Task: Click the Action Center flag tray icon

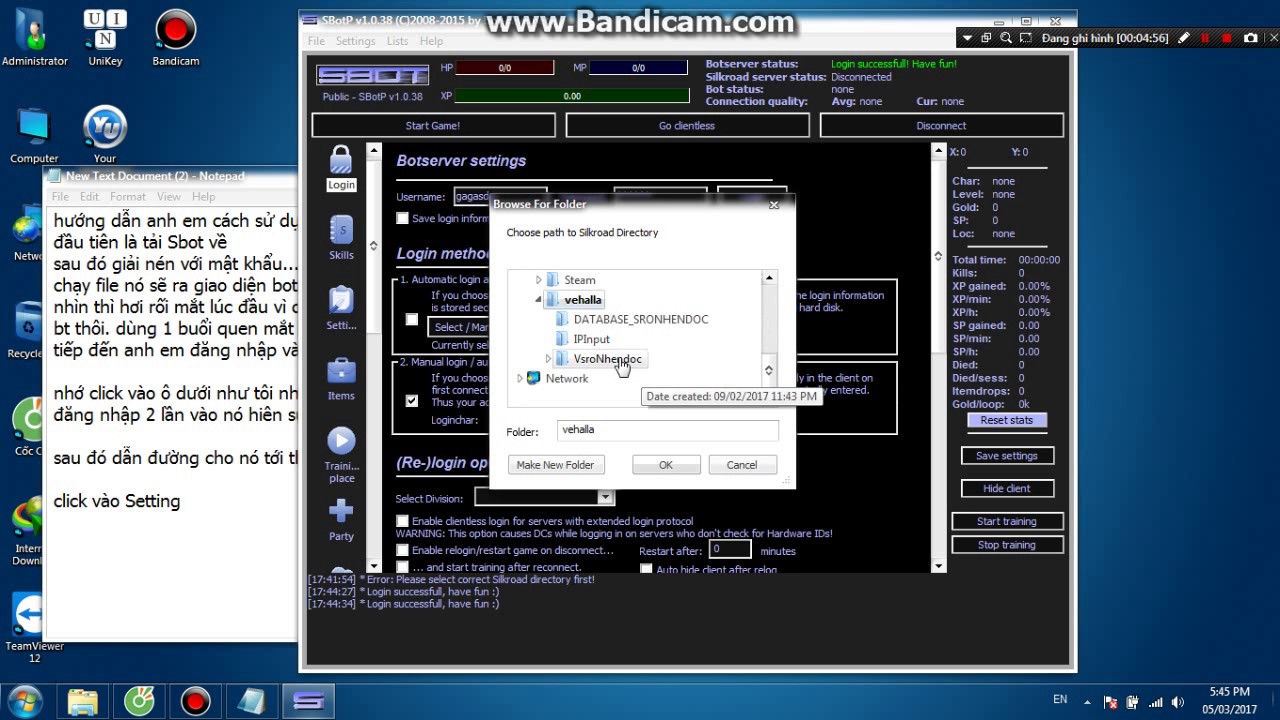Action: pyautogui.click(x=1110, y=701)
